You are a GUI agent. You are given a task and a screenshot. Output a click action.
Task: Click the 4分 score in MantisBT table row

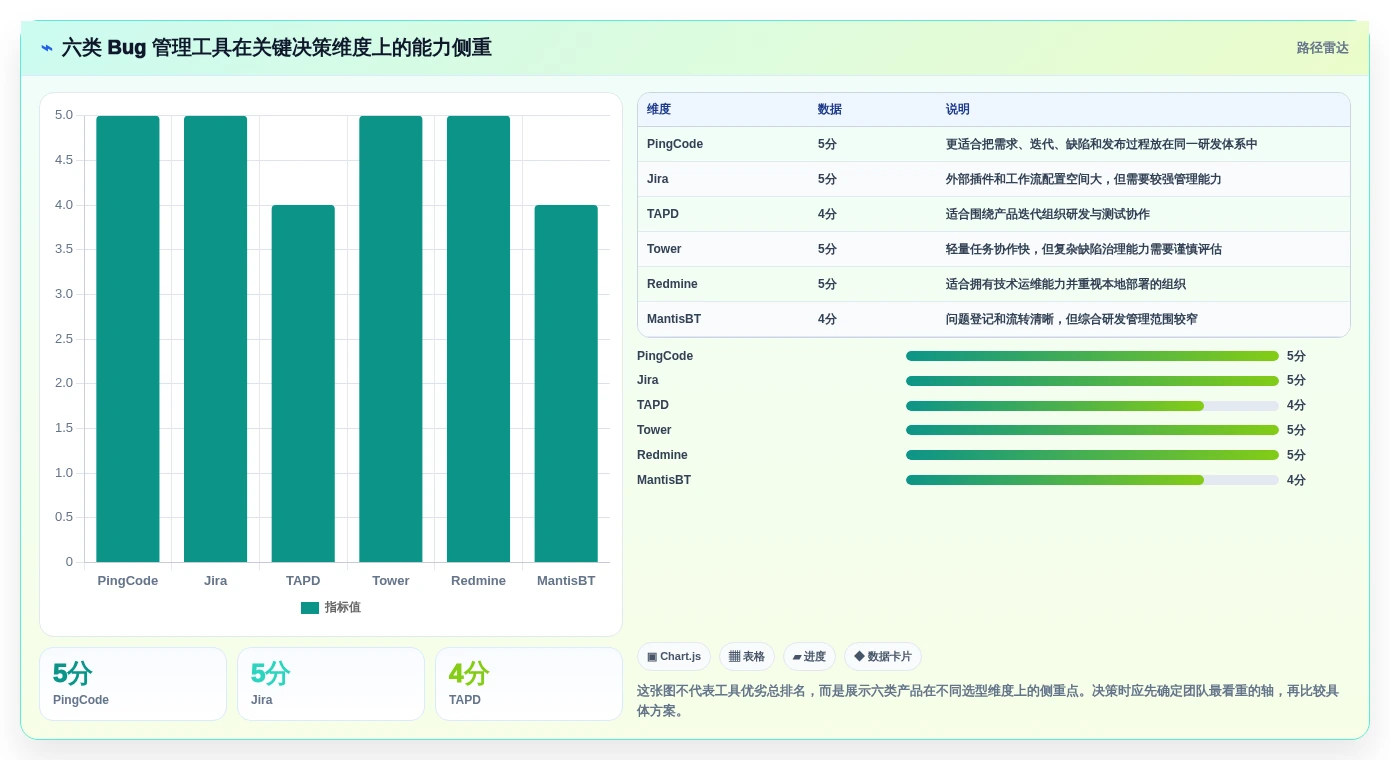[827, 319]
